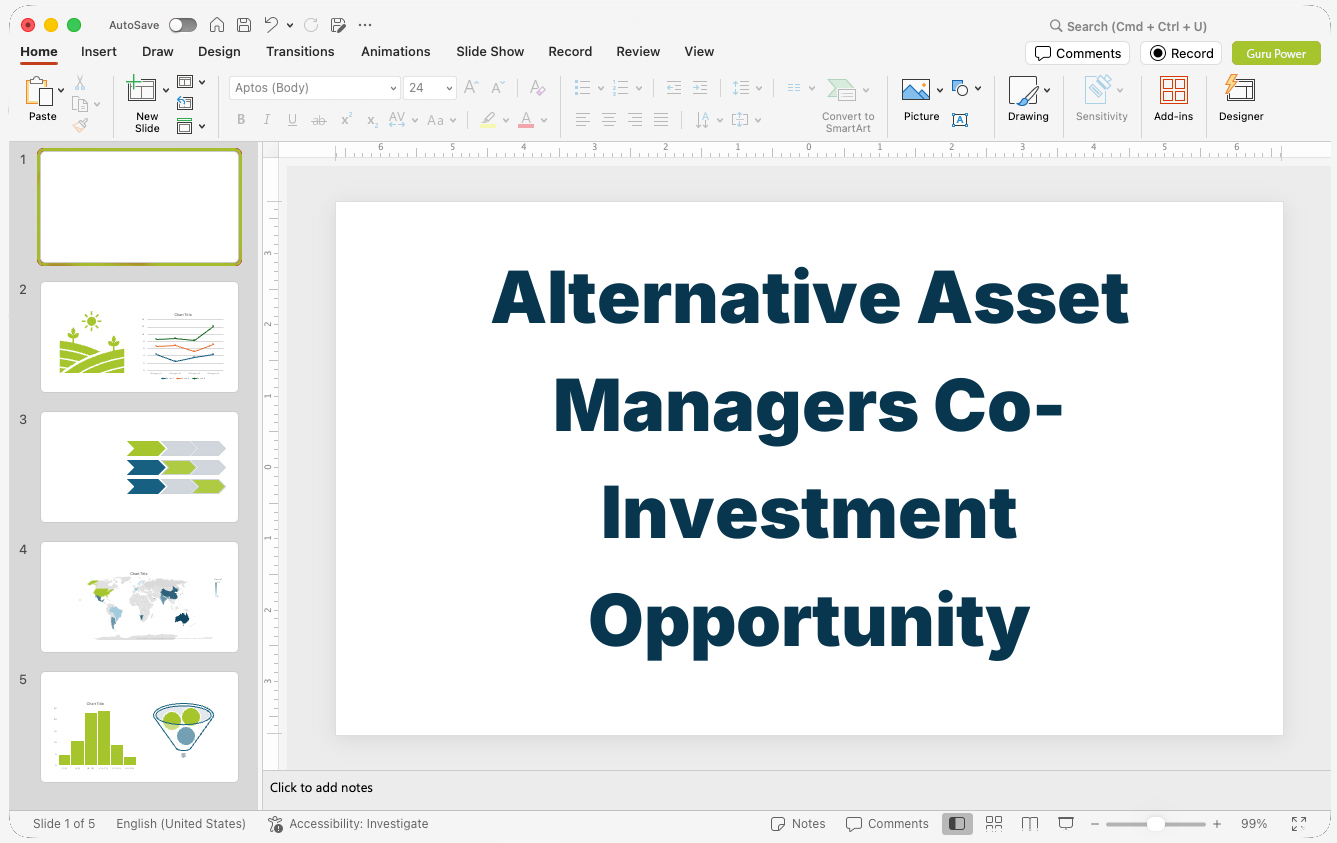This screenshot has height=843, width=1337.
Task: Start Slide Show from status bar icon
Action: [1066, 824]
